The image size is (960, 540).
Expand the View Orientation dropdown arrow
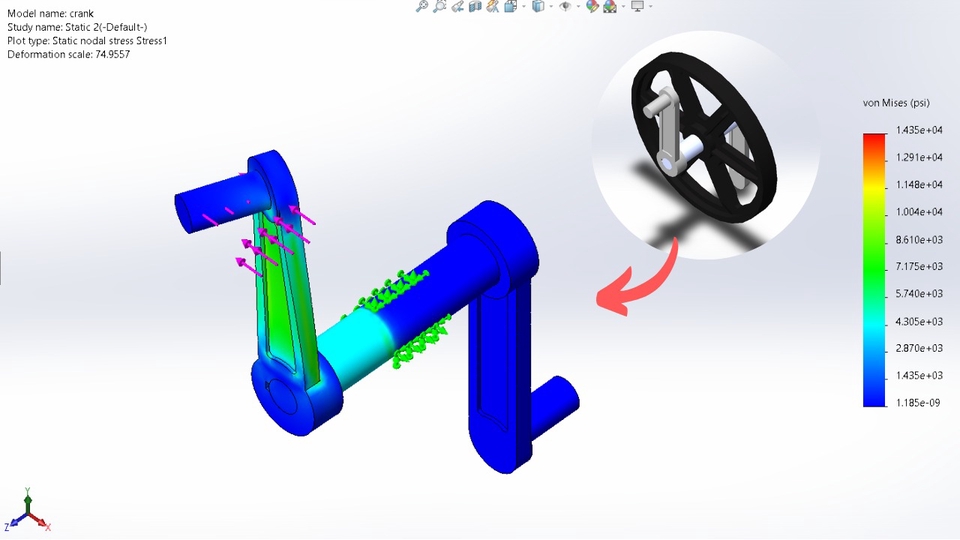tap(523, 6)
